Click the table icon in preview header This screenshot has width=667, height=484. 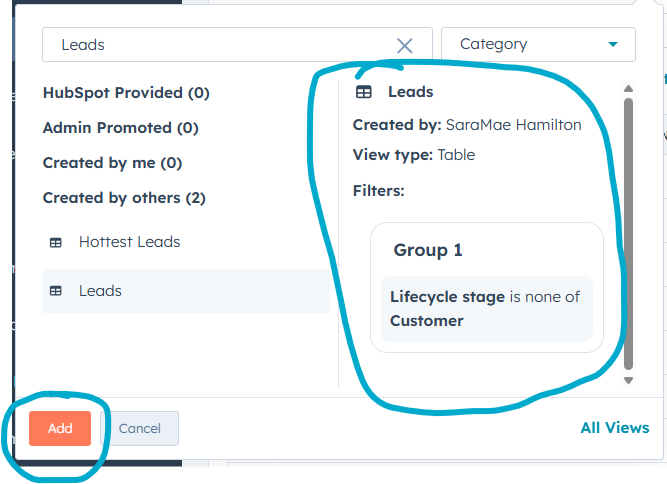click(364, 92)
